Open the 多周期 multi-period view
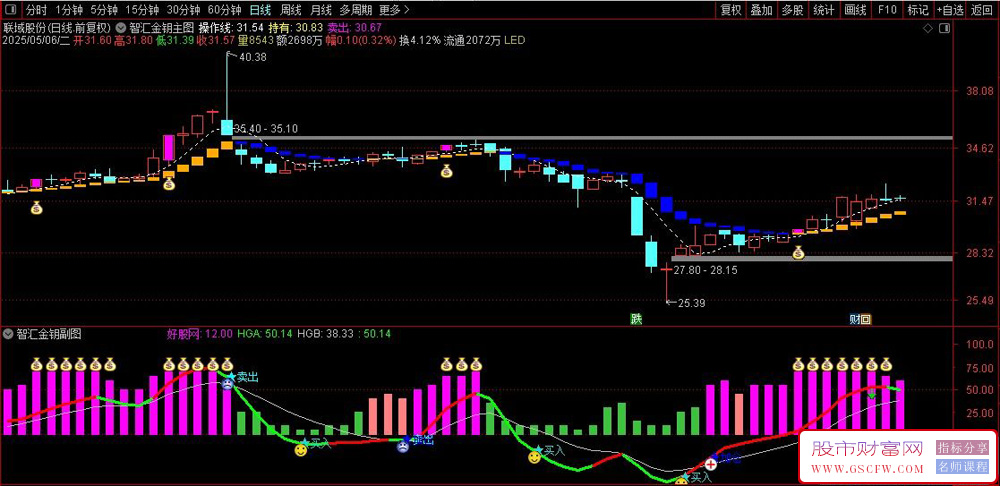The image size is (1000, 486). (x=355, y=10)
